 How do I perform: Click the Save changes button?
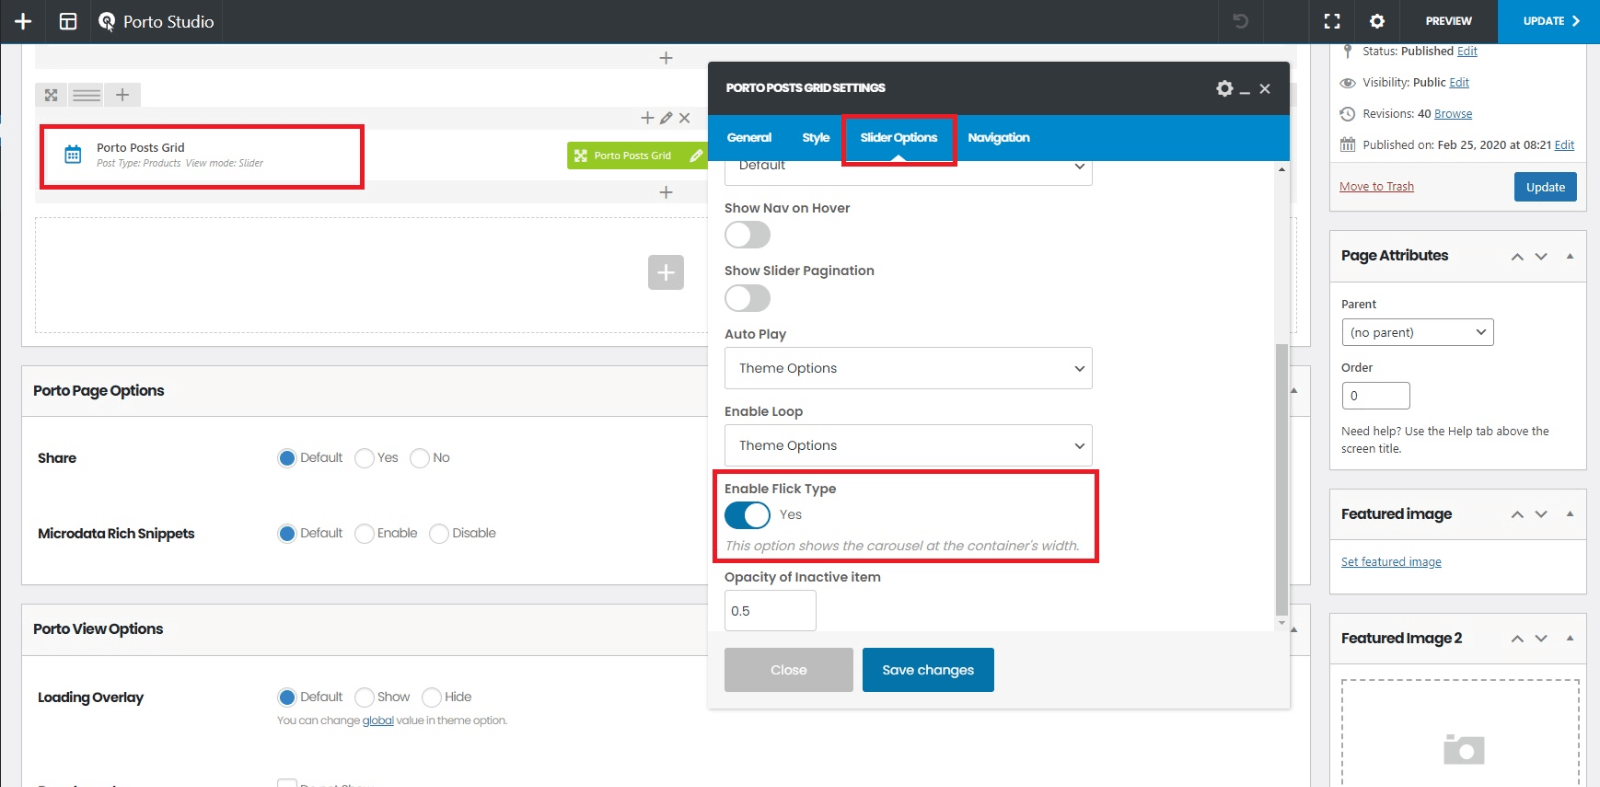tap(927, 670)
